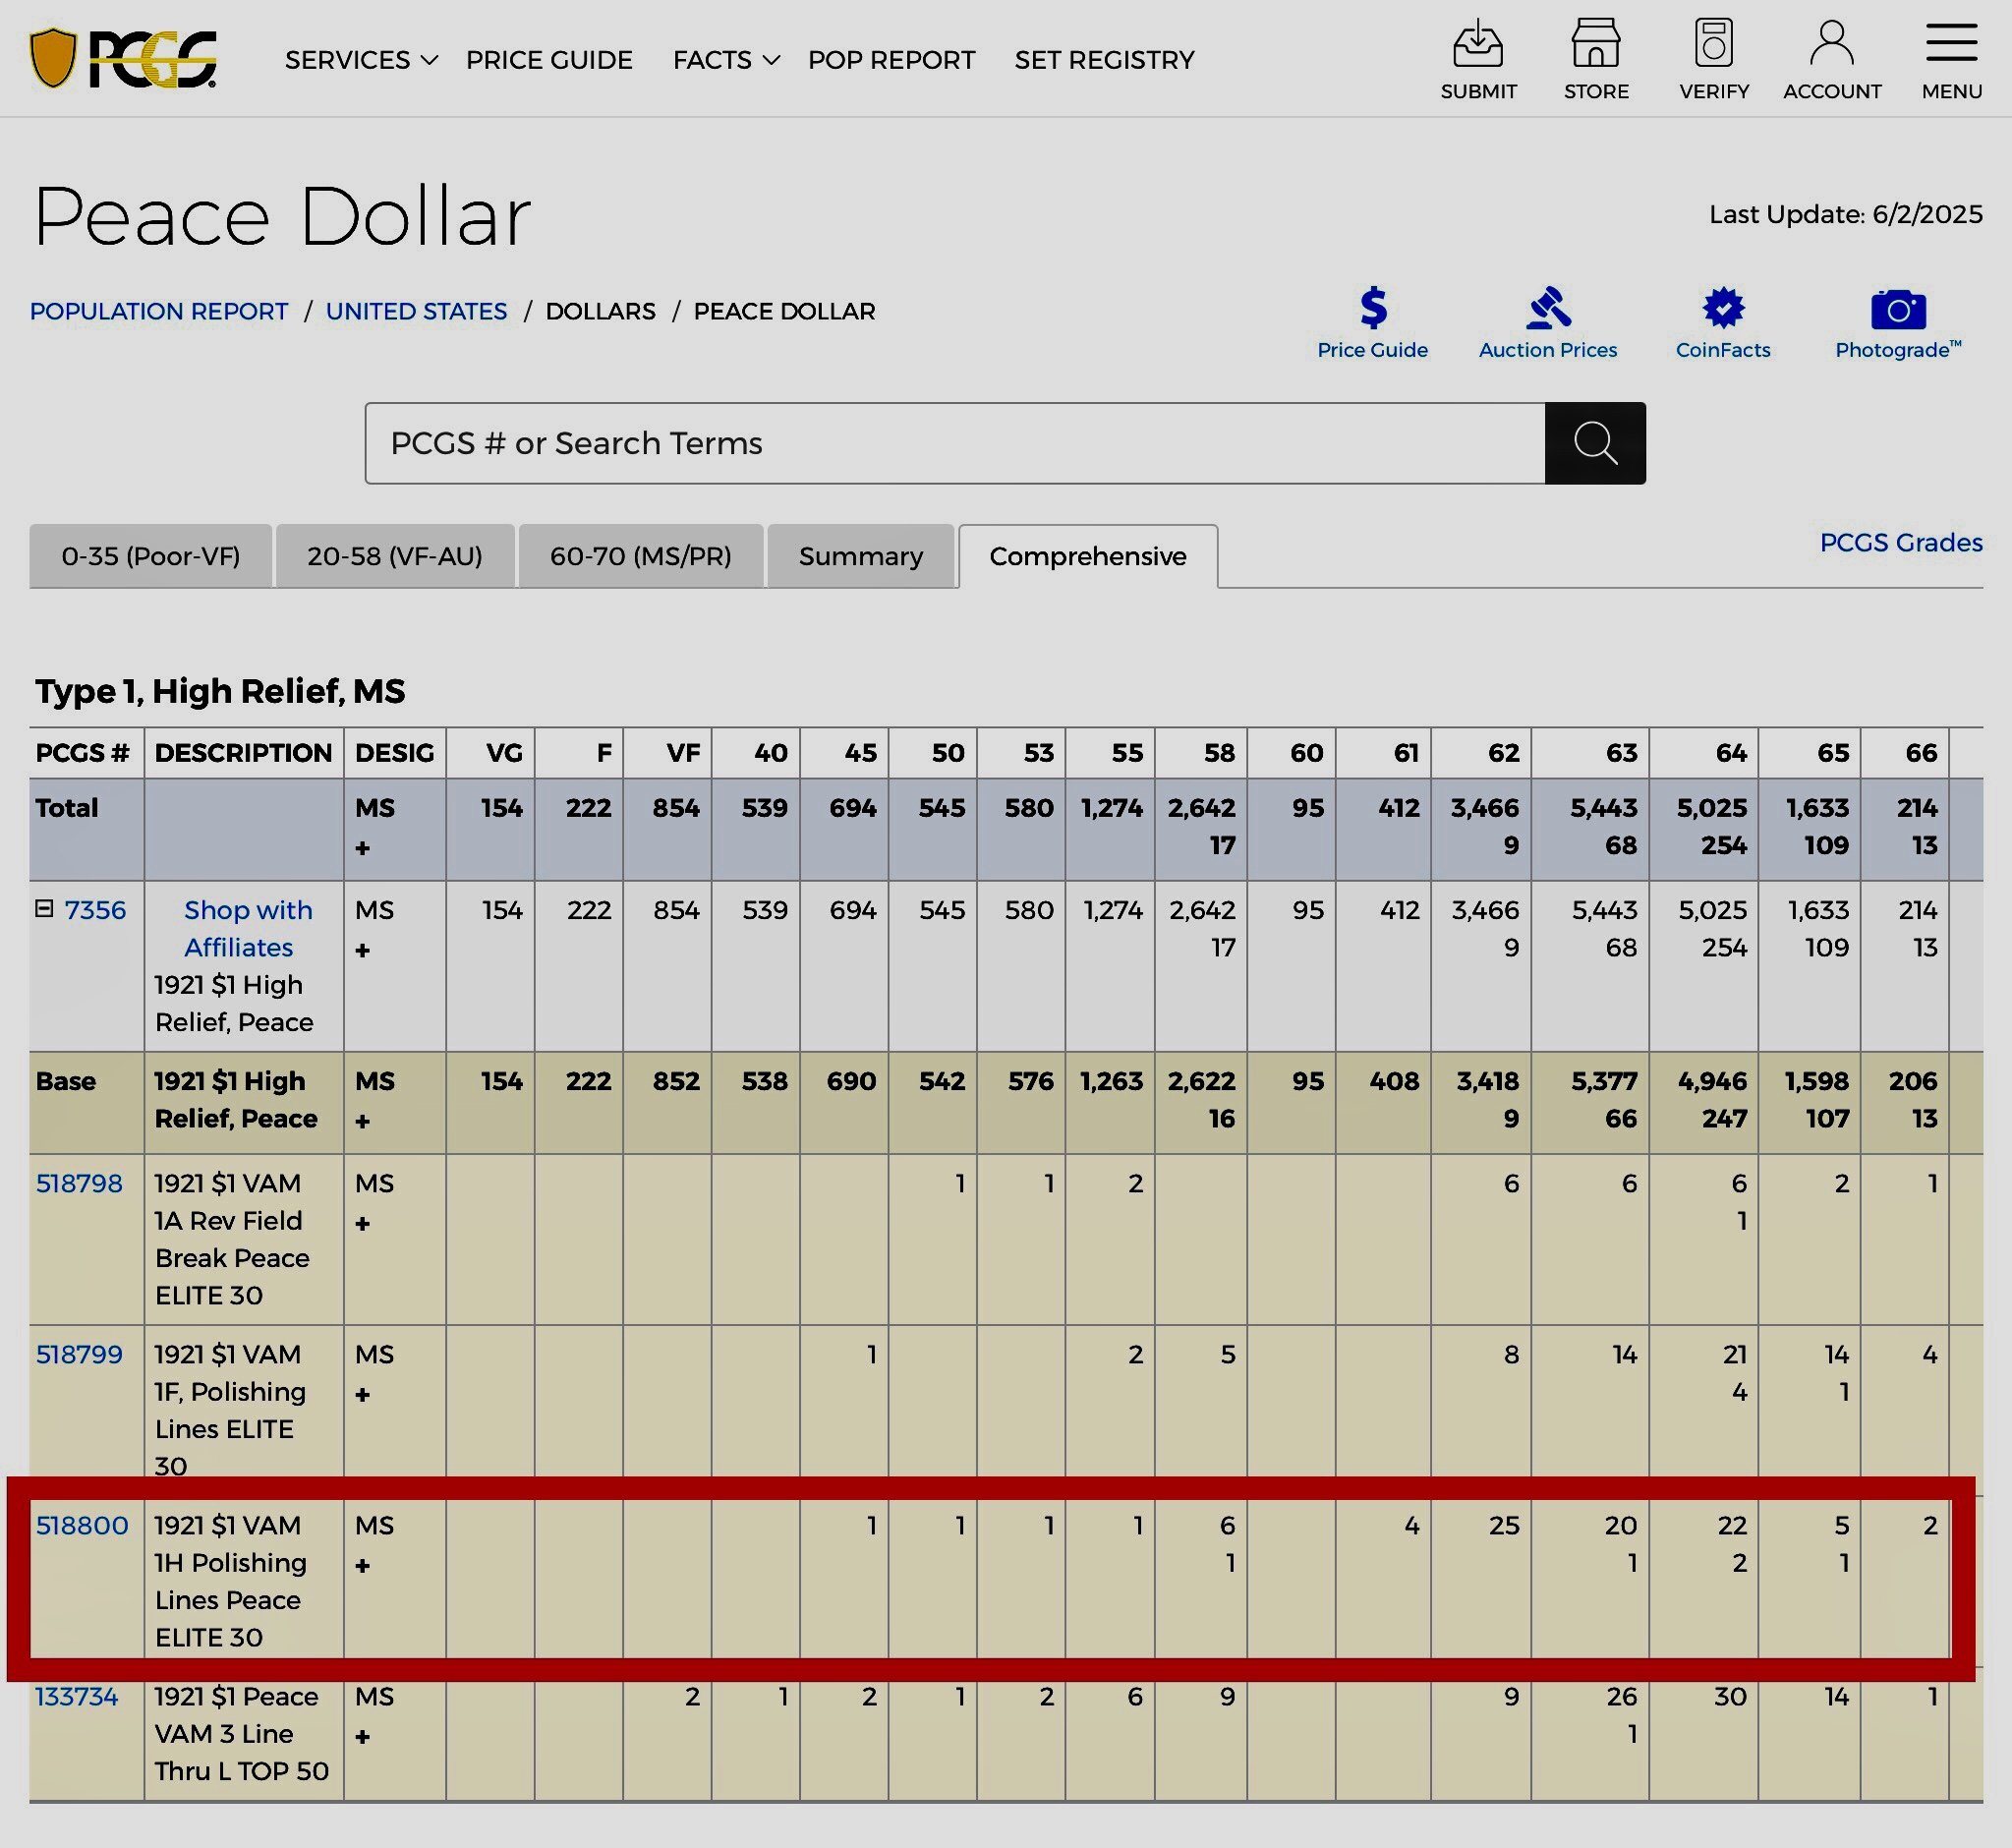Viewport: 2012px width, 1848px height.
Task: Switch to the Summary tab
Action: coord(861,556)
